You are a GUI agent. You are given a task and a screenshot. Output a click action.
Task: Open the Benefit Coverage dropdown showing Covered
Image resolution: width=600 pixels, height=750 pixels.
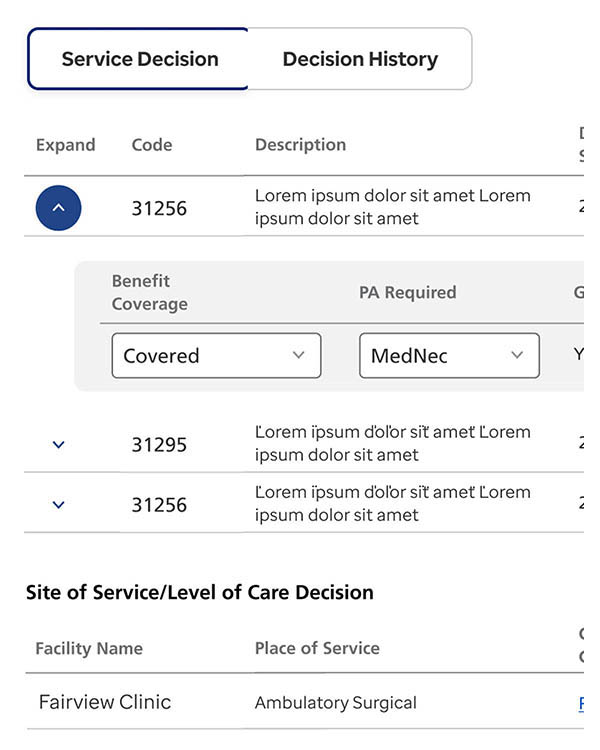[x=216, y=356]
